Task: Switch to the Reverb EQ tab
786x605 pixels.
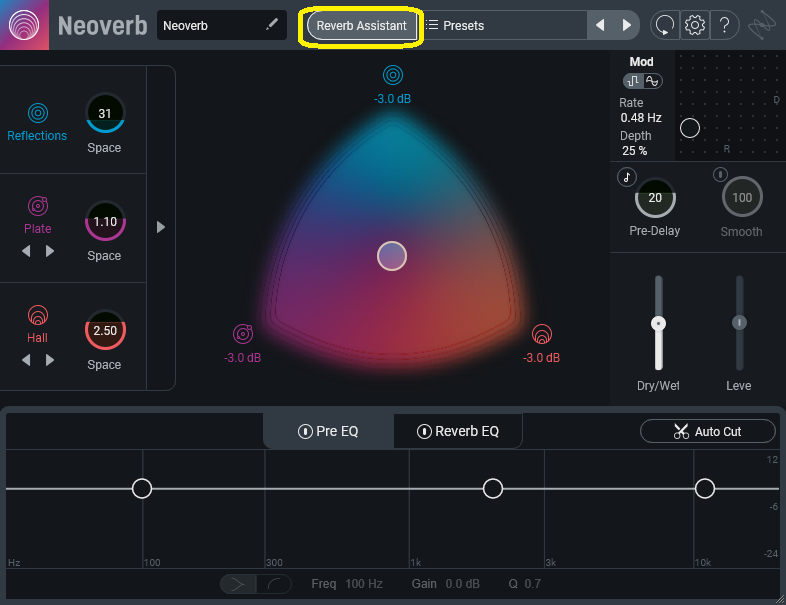Action: (457, 432)
